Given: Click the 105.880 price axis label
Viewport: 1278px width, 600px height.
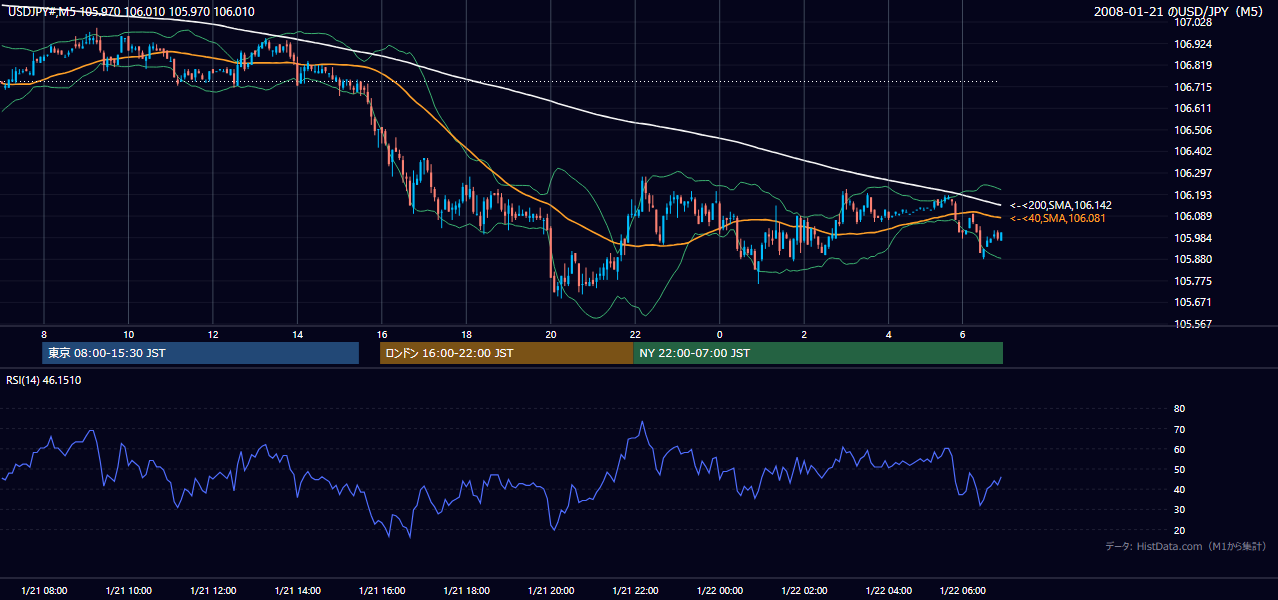Looking at the screenshot, I should point(1192,259).
